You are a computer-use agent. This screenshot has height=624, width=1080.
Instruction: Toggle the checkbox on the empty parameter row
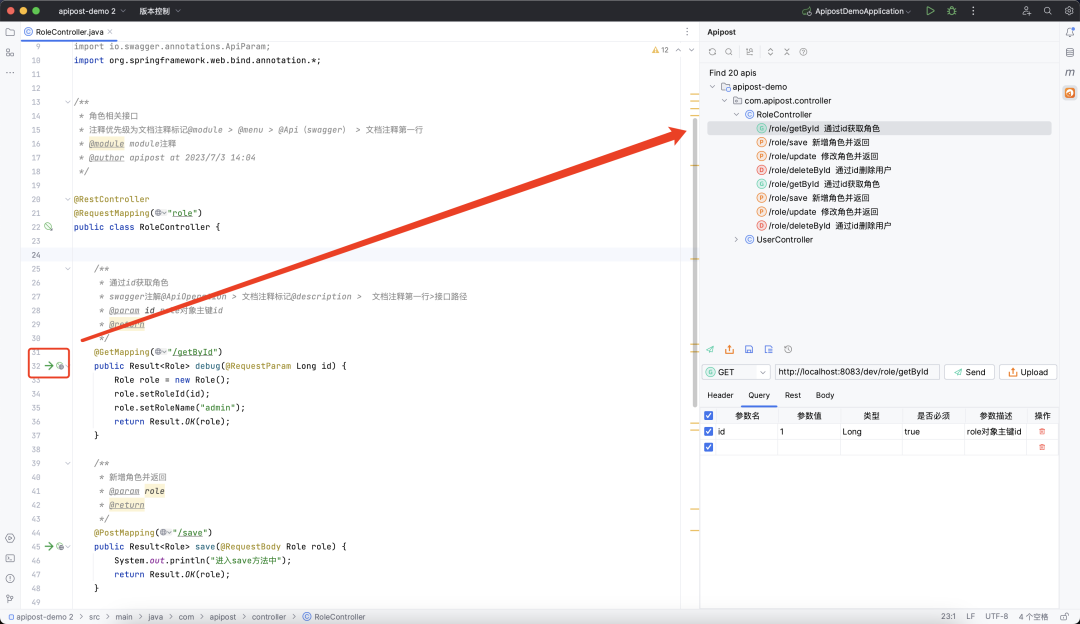(x=709, y=447)
